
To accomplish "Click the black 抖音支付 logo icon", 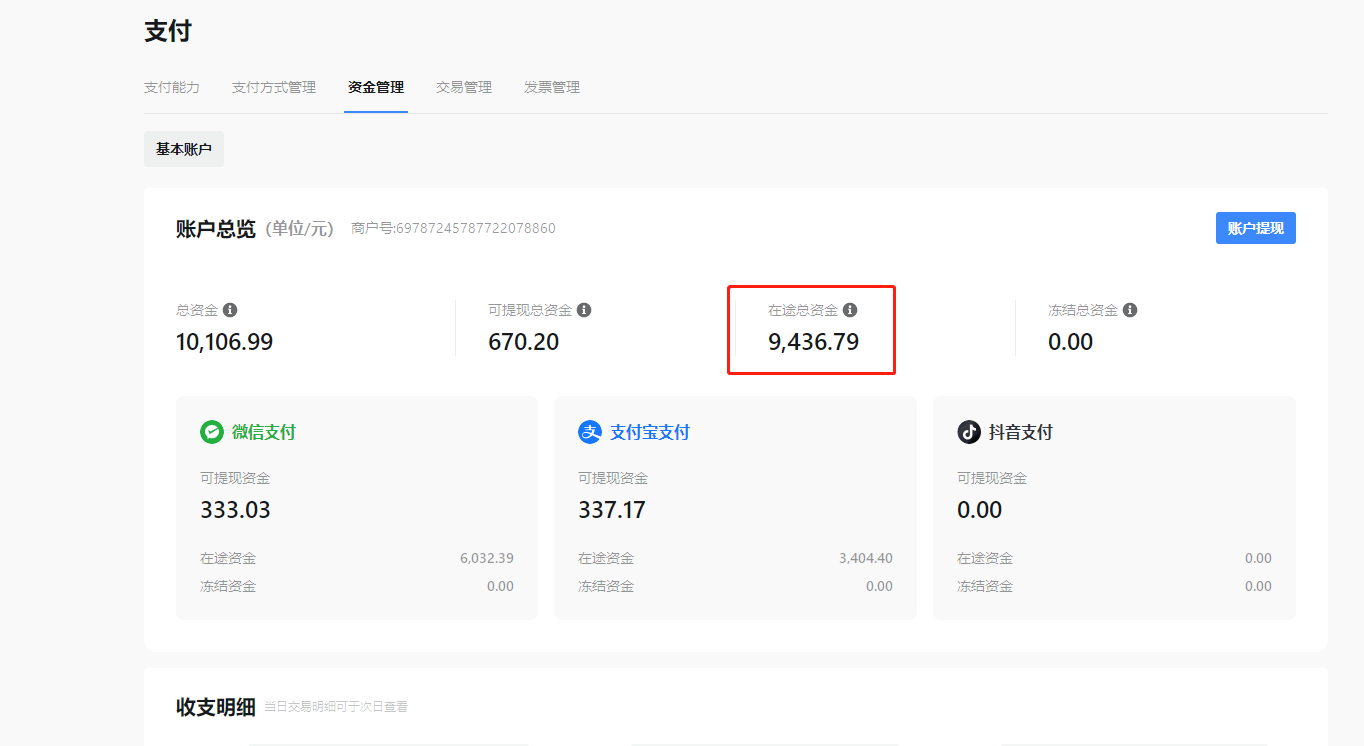I will [969, 432].
